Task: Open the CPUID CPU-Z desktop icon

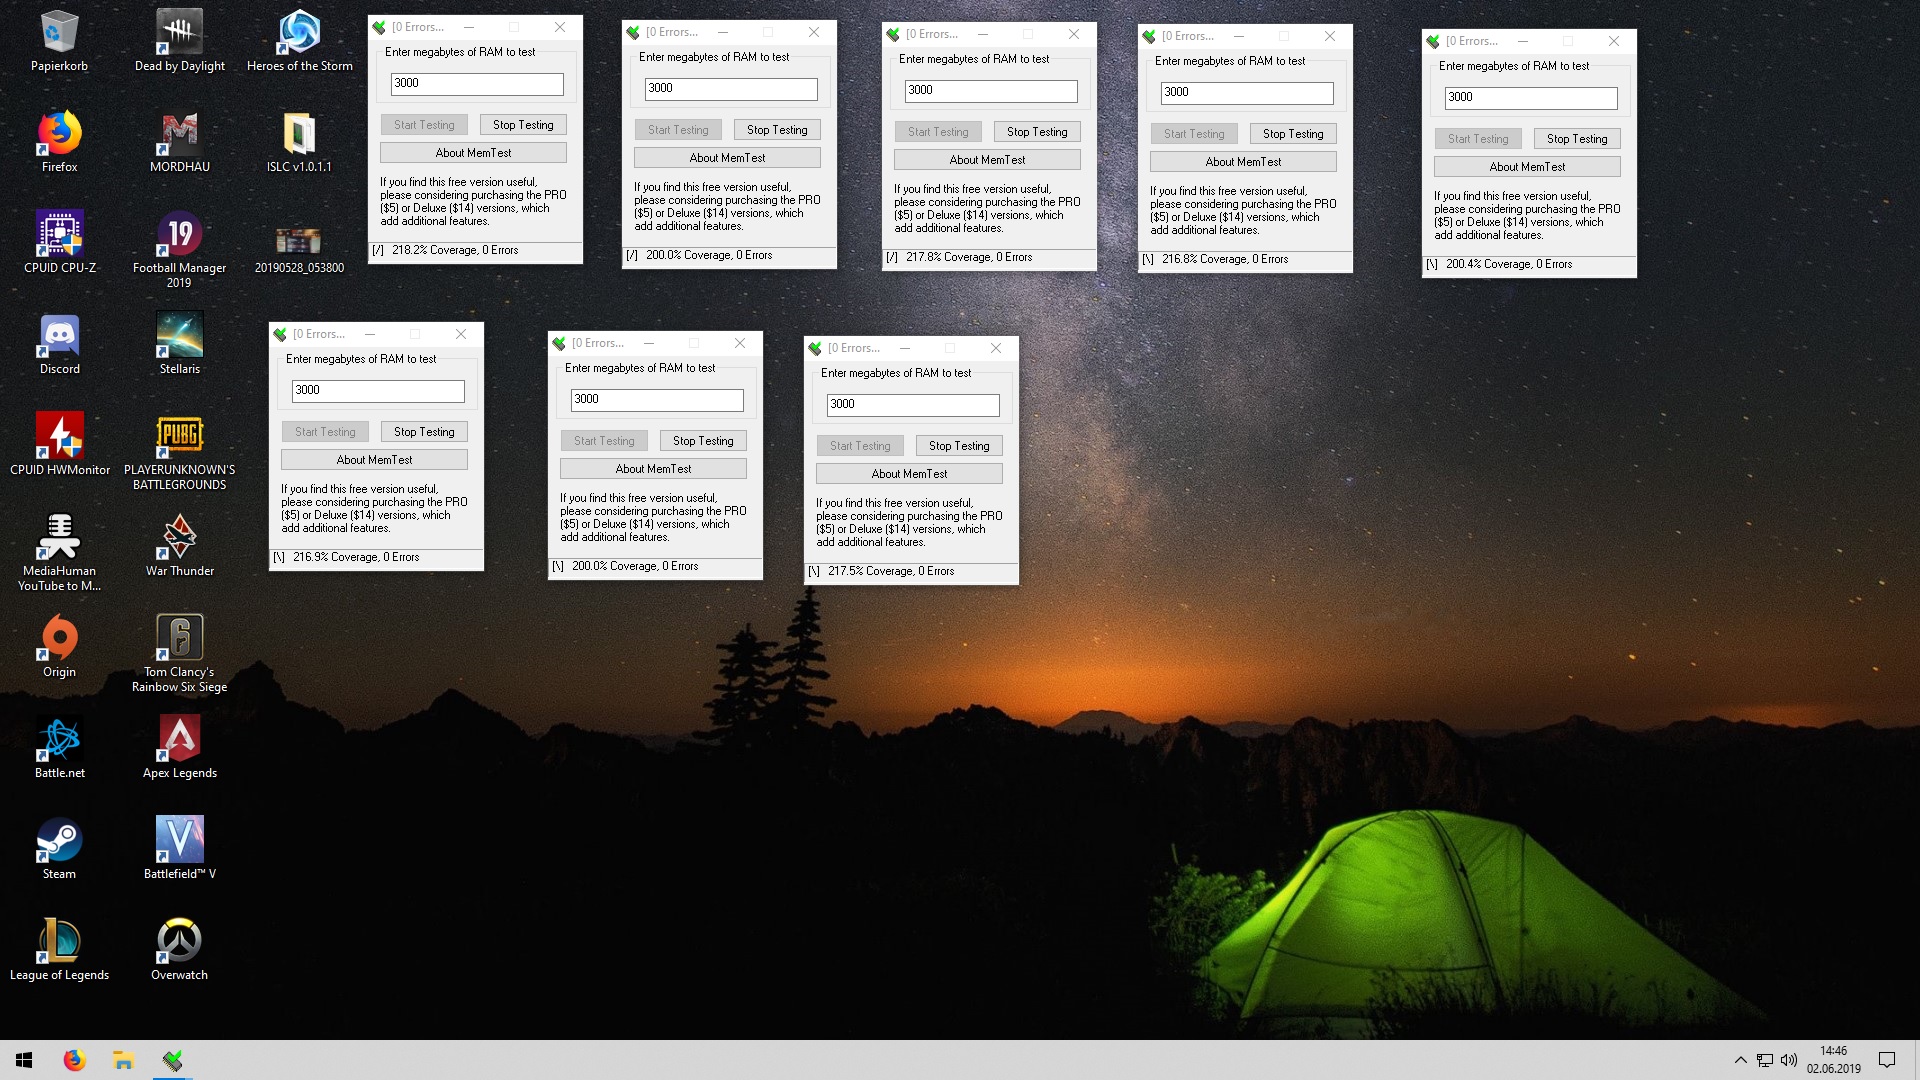Action: tap(60, 234)
